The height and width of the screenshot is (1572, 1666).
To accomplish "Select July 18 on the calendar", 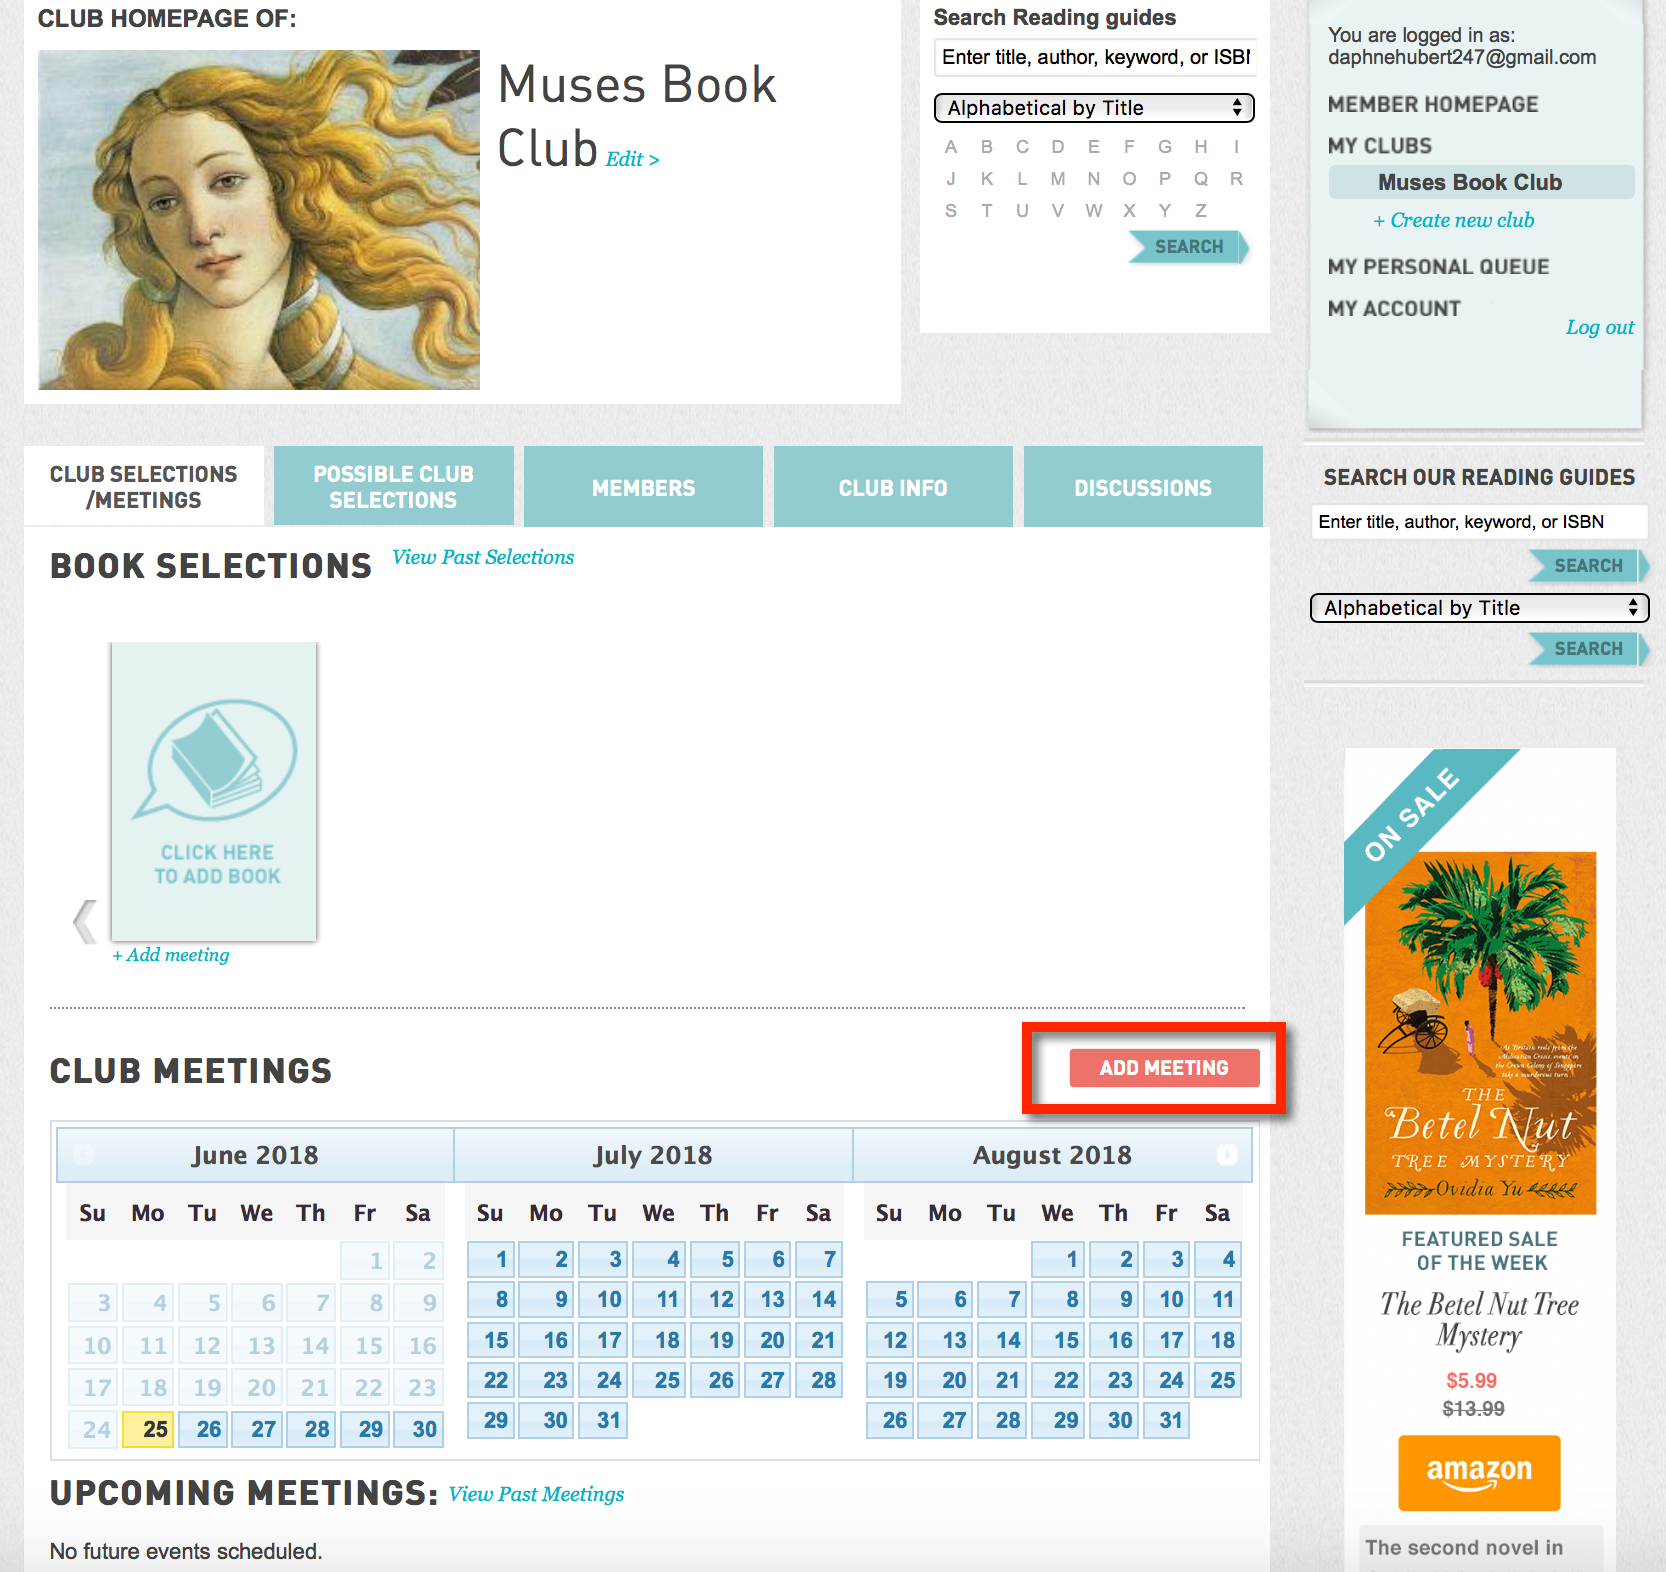I will coord(666,1340).
